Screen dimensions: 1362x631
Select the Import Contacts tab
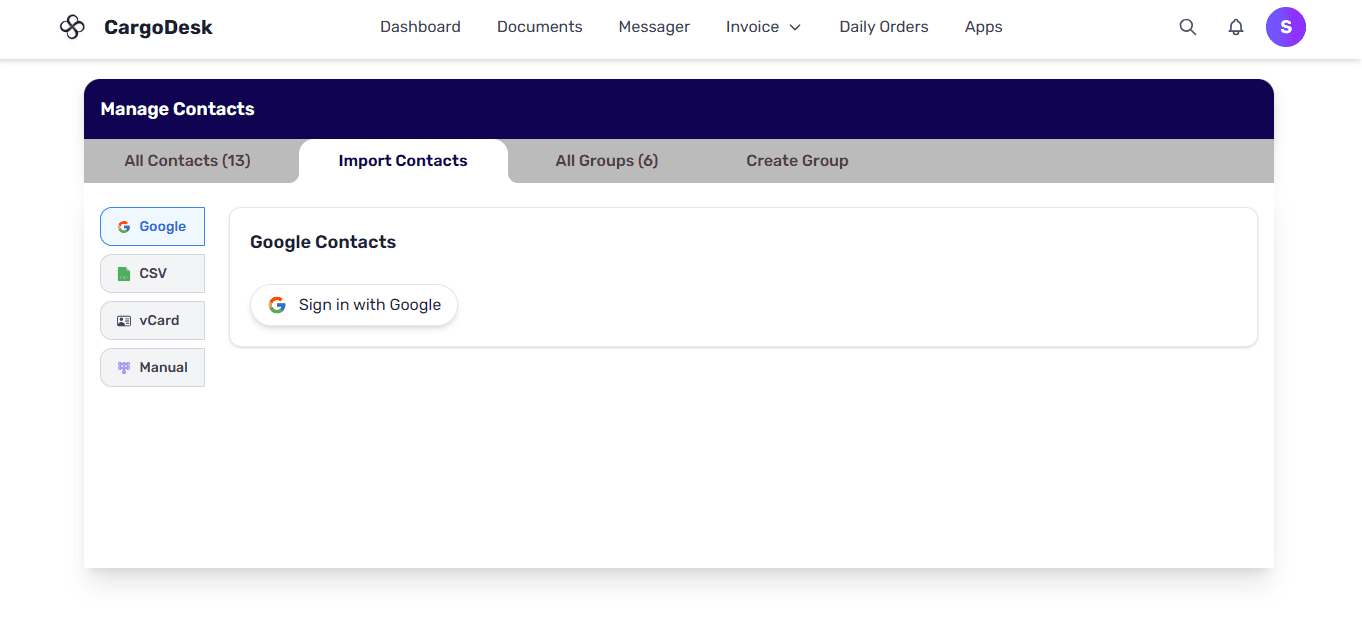pyautogui.click(x=403, y=161)
